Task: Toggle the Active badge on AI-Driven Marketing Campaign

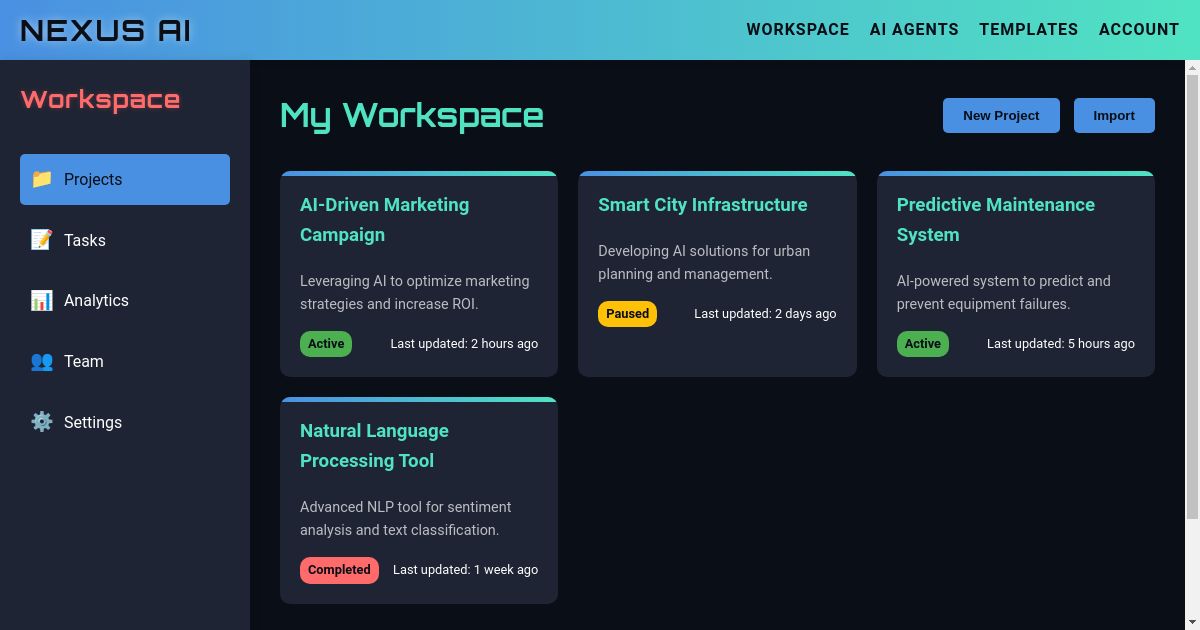Action: pyautogui.click(x=326, y=343)
